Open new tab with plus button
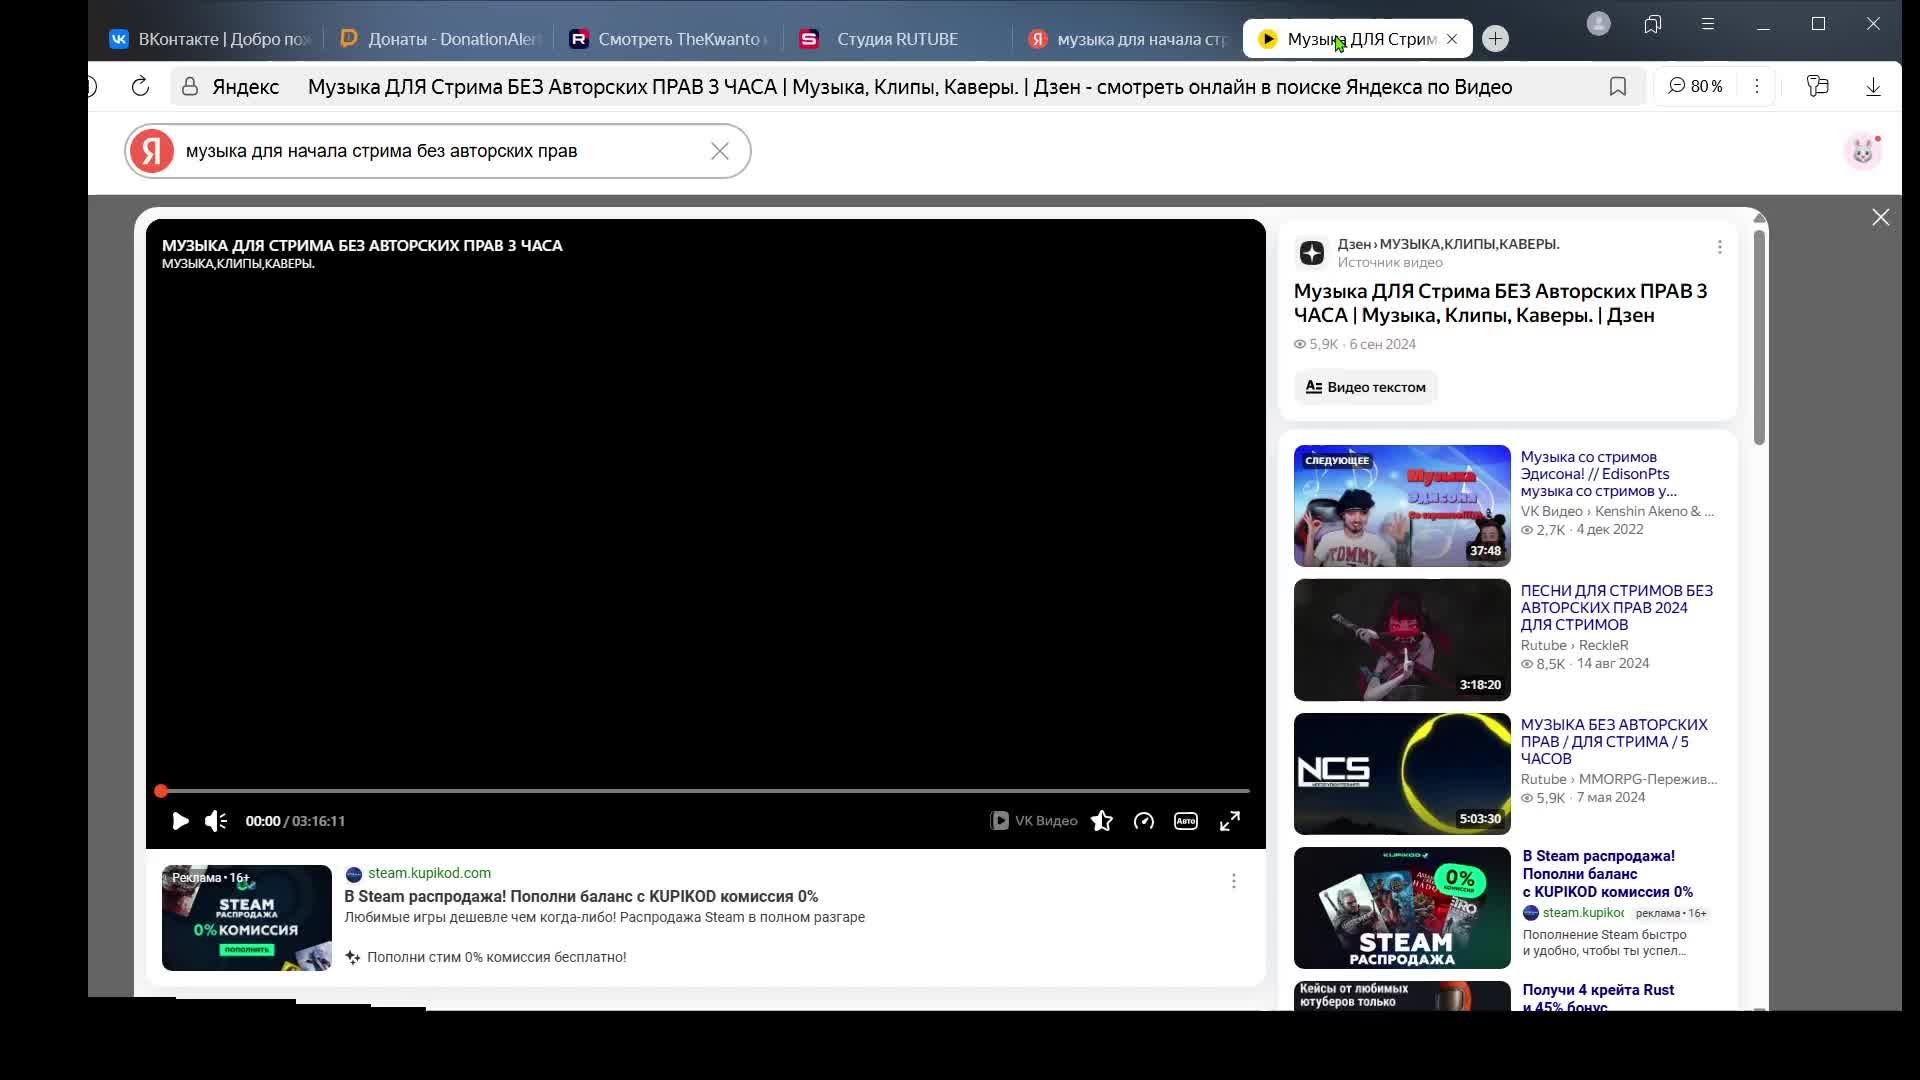This screenshot has height=1080, width=1920. [x=1495, y=39]
